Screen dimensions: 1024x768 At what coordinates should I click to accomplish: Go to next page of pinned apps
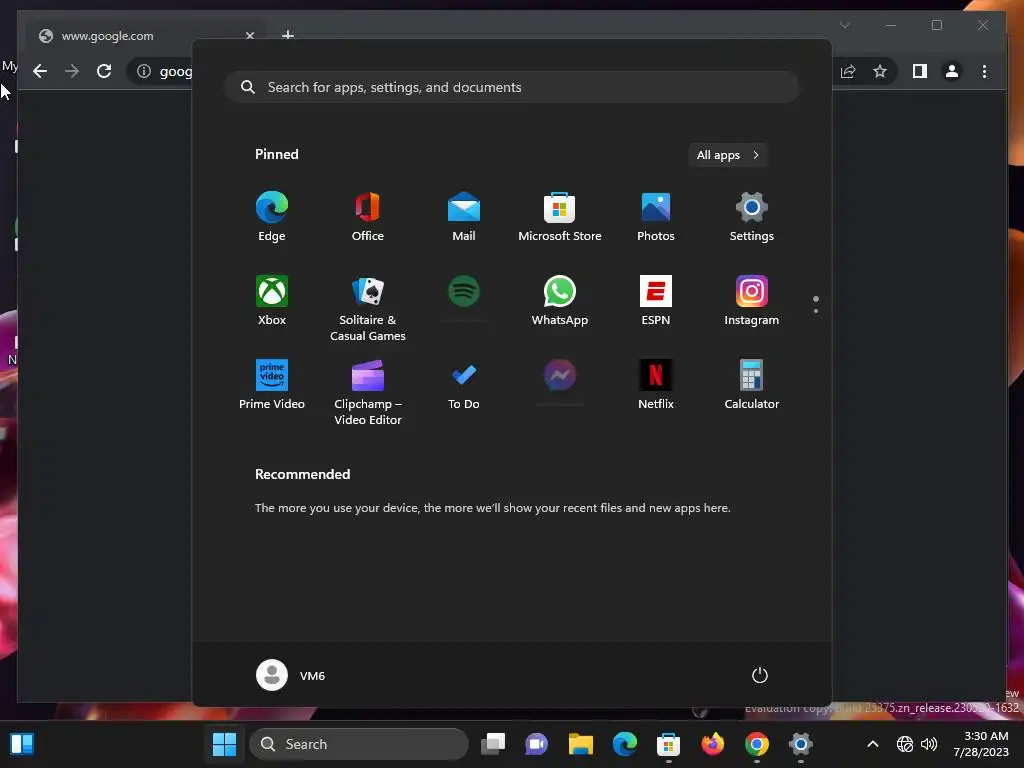click(816, 311)
